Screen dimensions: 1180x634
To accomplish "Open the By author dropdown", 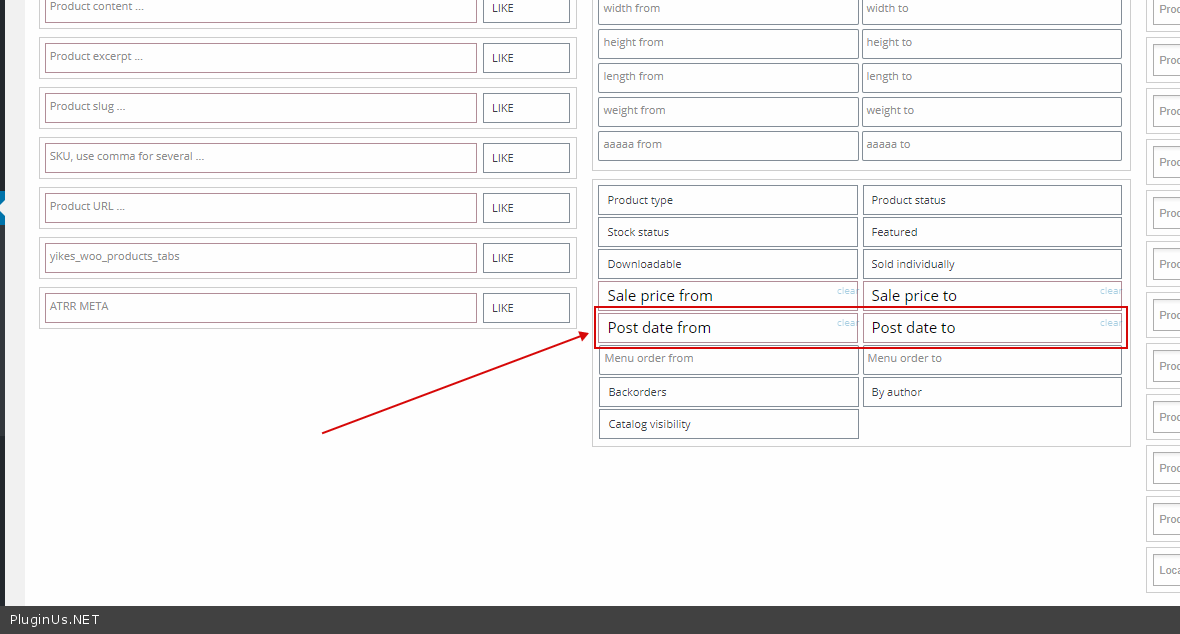I will 991,392.
